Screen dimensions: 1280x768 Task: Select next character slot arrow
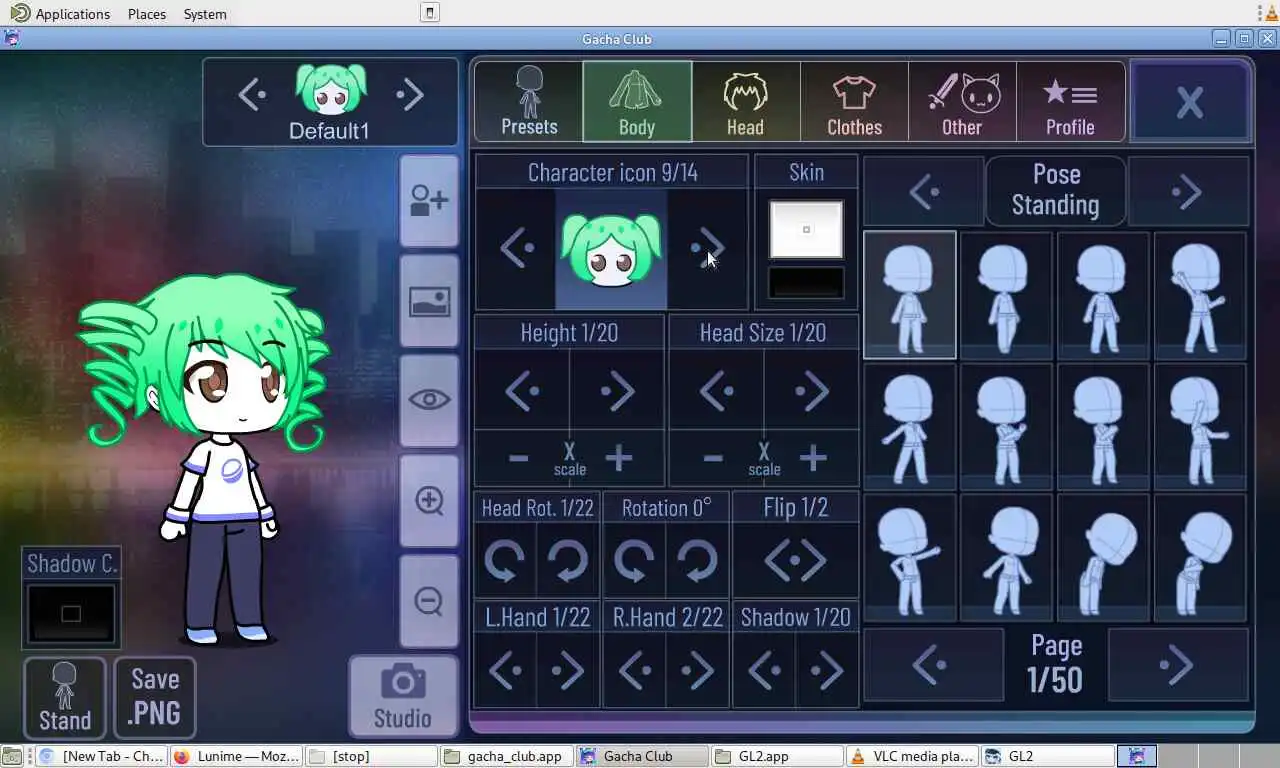pyautogui.click(x=410, y=95)
